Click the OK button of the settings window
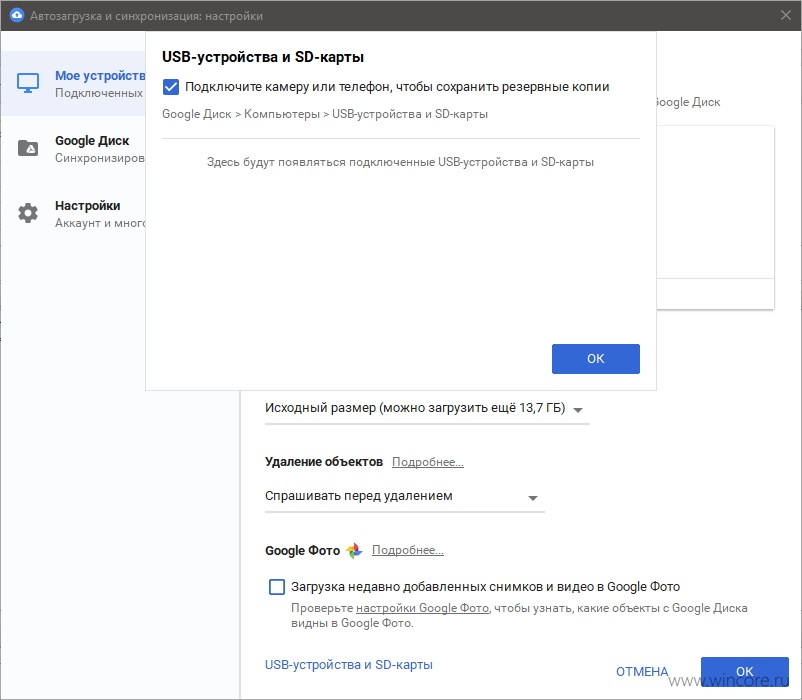 click(x=744, y=671)
